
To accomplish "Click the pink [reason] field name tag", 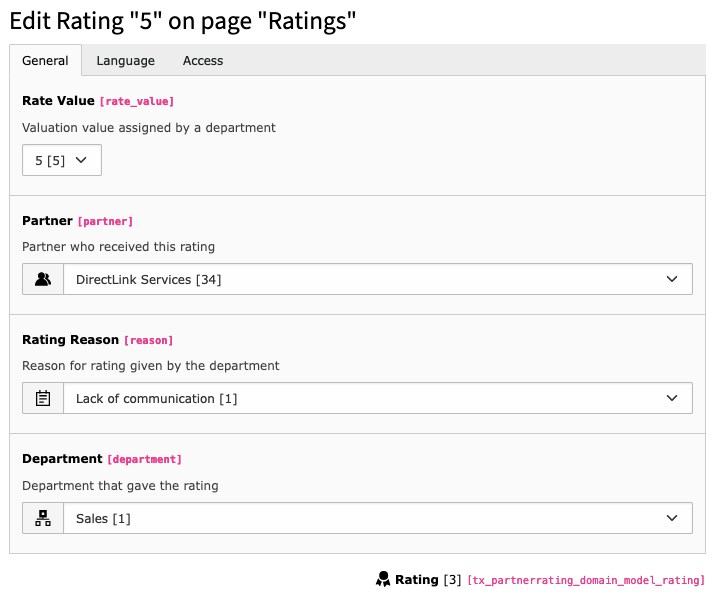I will [x=148, y=340].
